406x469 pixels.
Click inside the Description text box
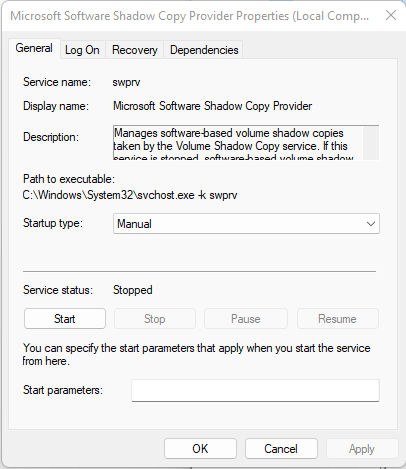(x=238, y=143)
